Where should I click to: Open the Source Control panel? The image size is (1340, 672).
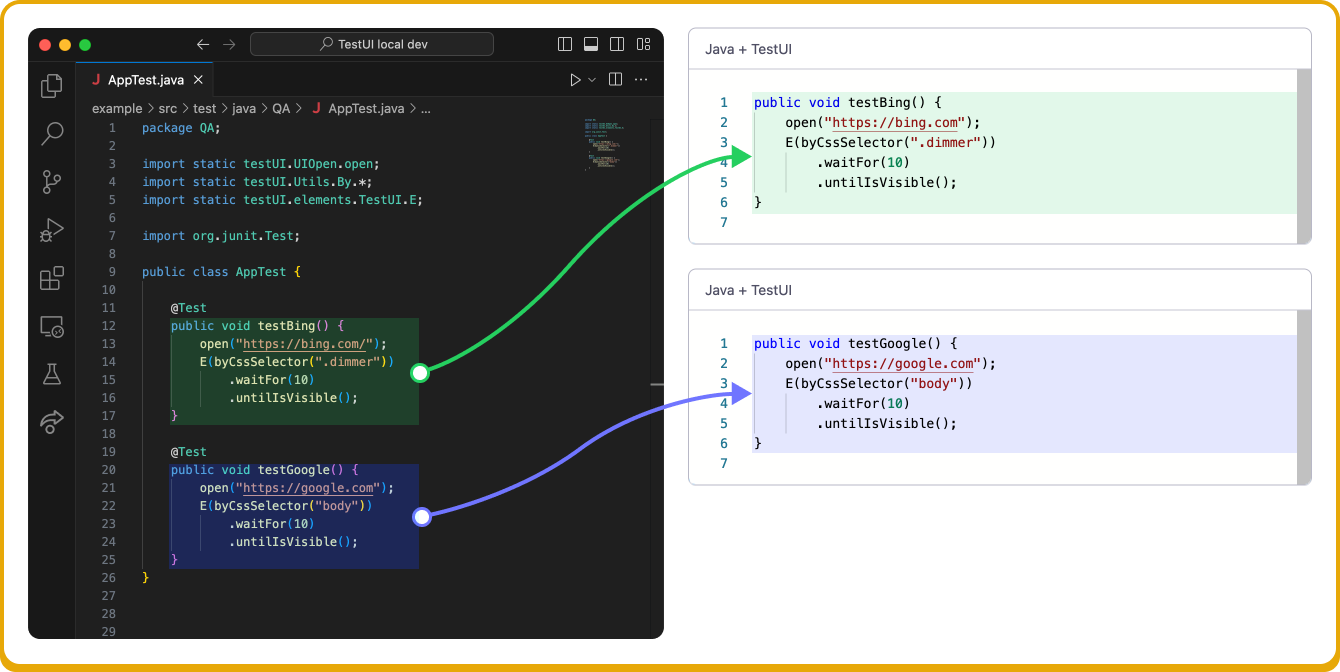pyautogui.click(x=51, y=181)
